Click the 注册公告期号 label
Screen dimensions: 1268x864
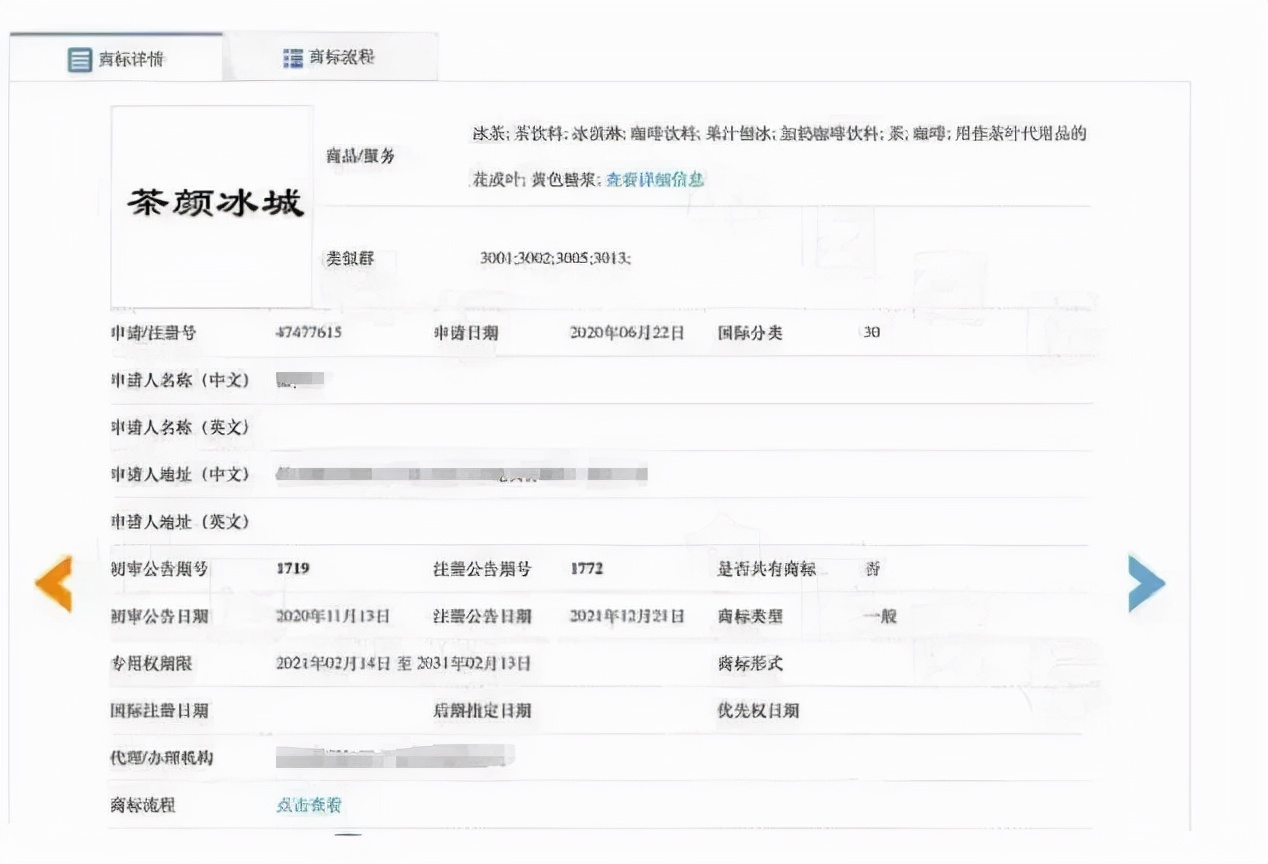(482, 569)
